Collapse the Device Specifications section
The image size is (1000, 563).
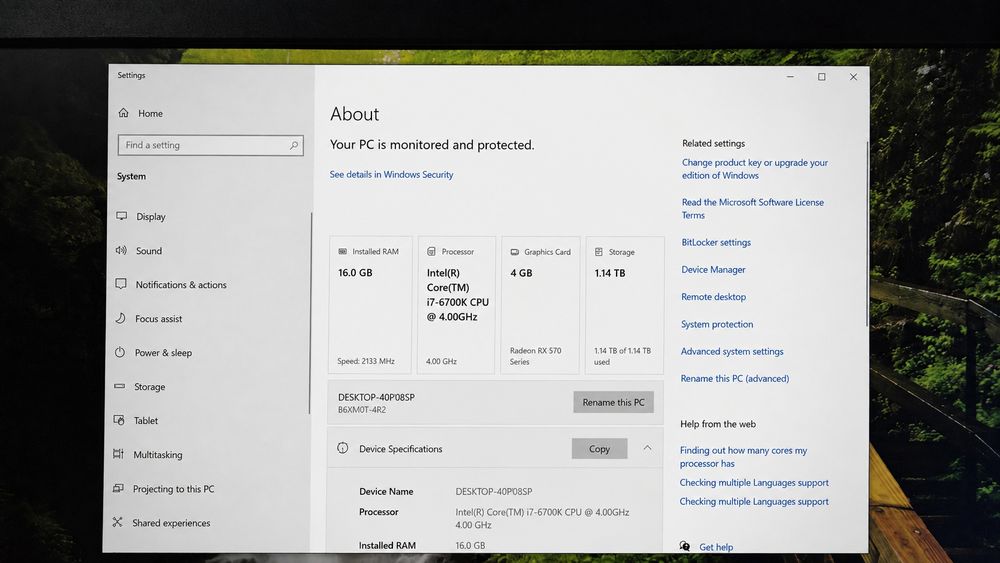(647, 448)
